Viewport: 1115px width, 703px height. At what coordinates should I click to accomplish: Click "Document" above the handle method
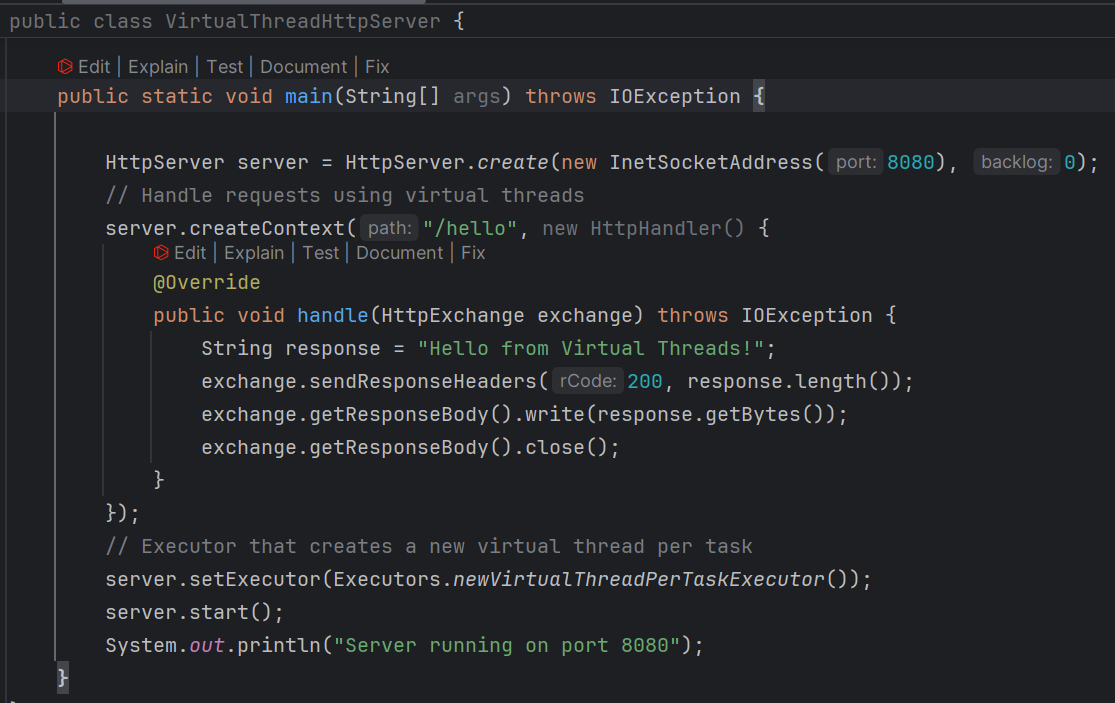pyautogui.click(x=399, y=252)
